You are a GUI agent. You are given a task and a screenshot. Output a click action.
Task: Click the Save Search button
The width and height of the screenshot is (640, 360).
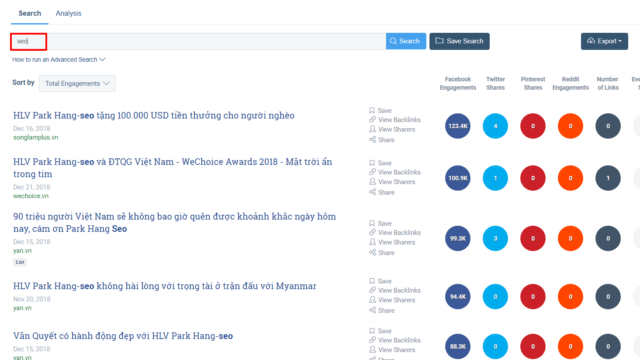(459, 41)
